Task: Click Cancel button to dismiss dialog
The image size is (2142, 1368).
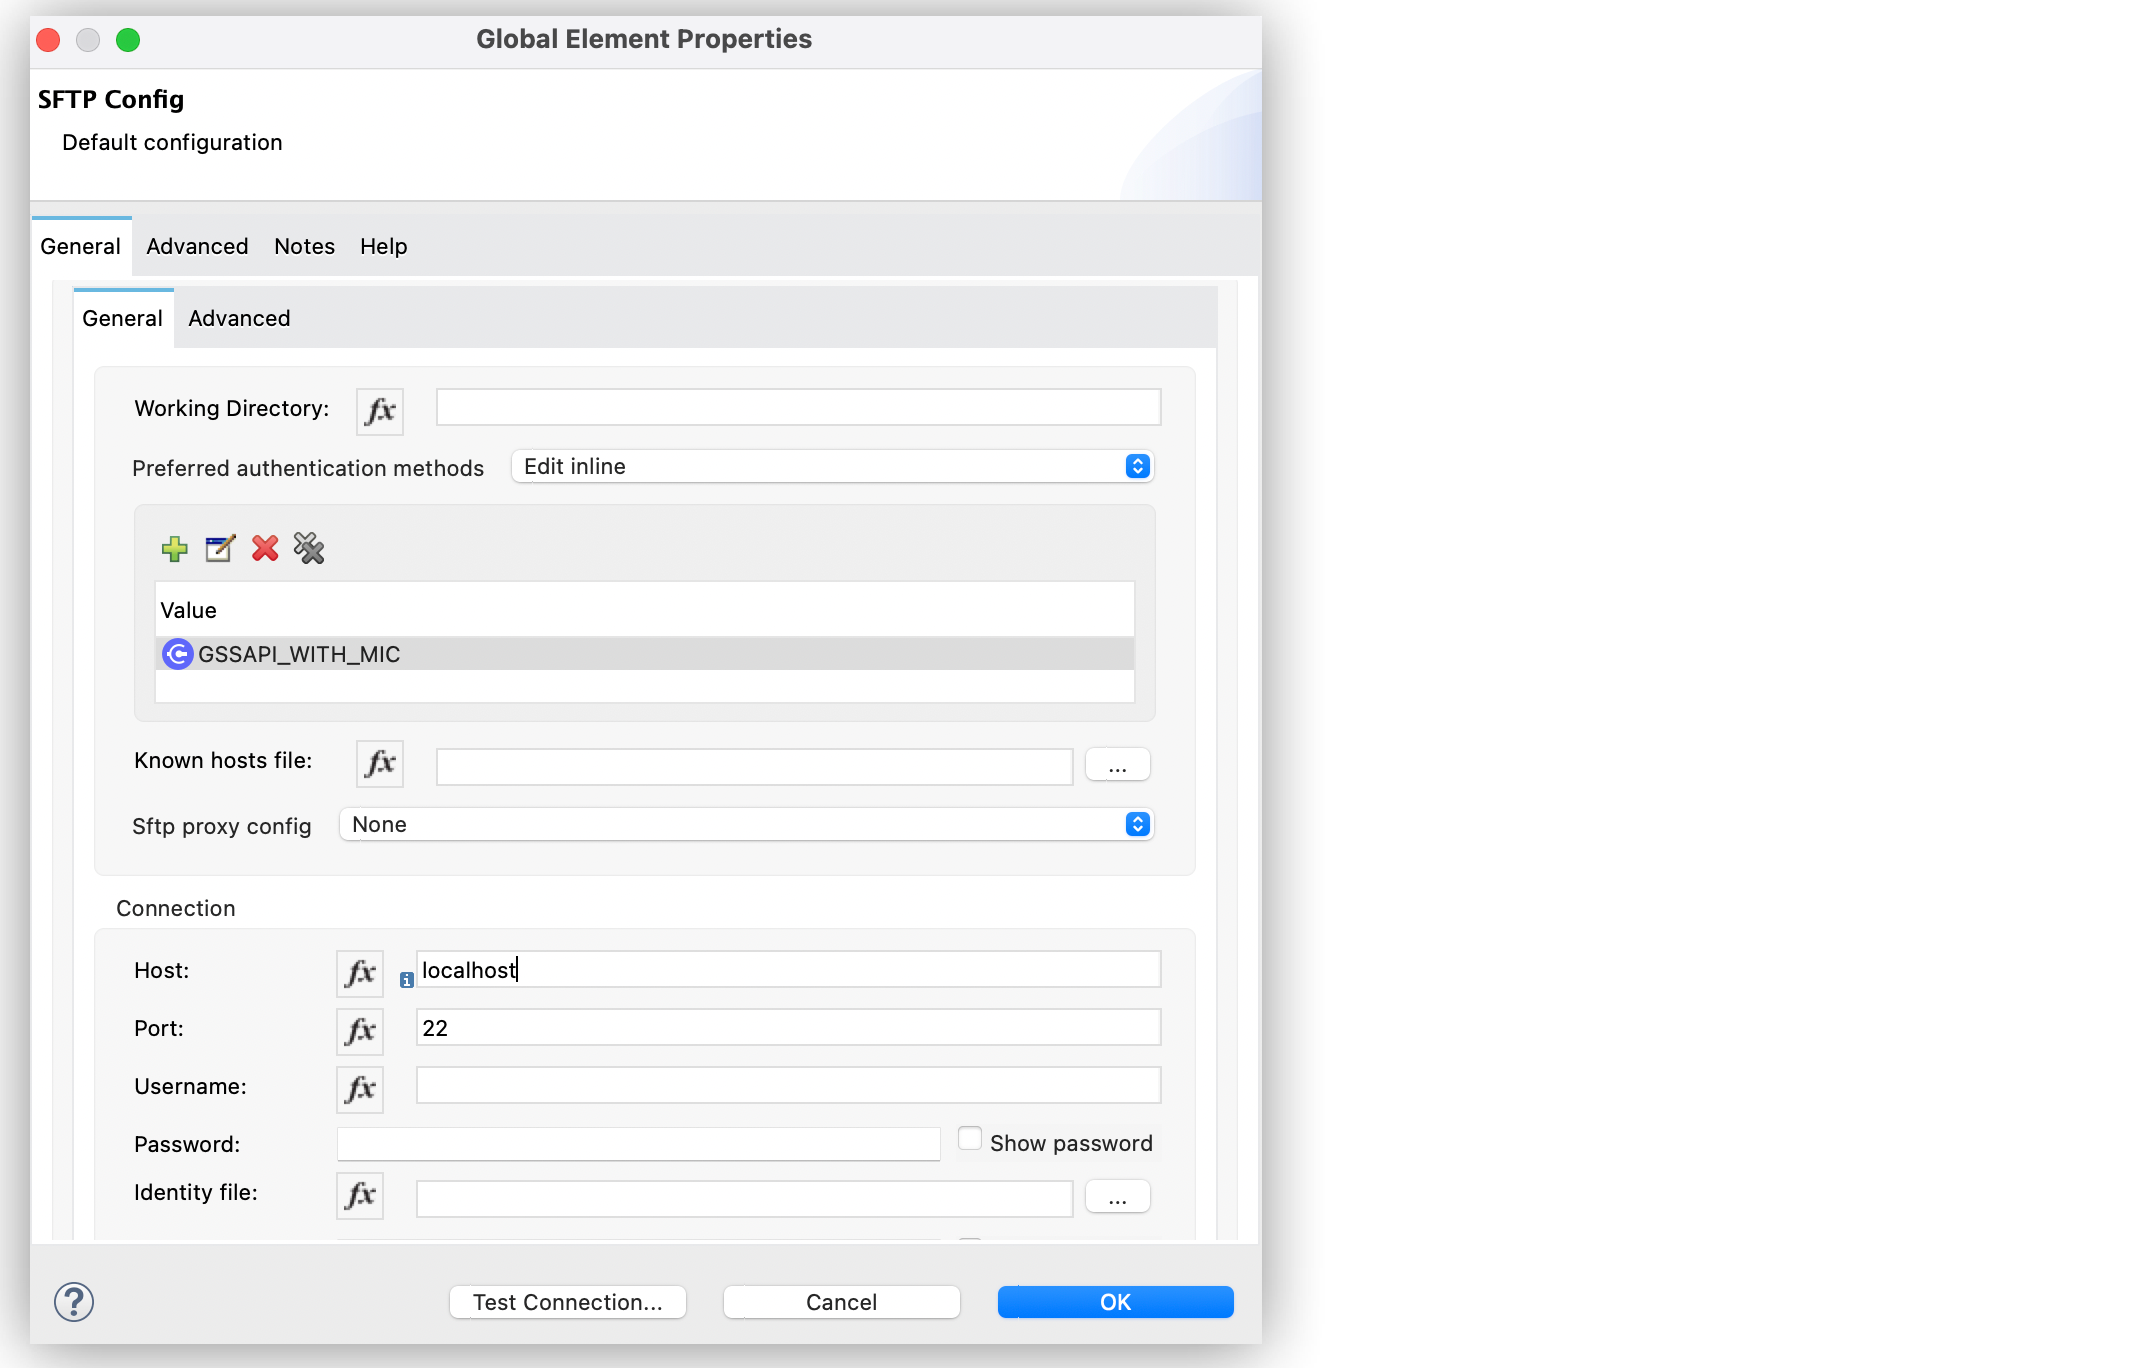Action: 840,1302
